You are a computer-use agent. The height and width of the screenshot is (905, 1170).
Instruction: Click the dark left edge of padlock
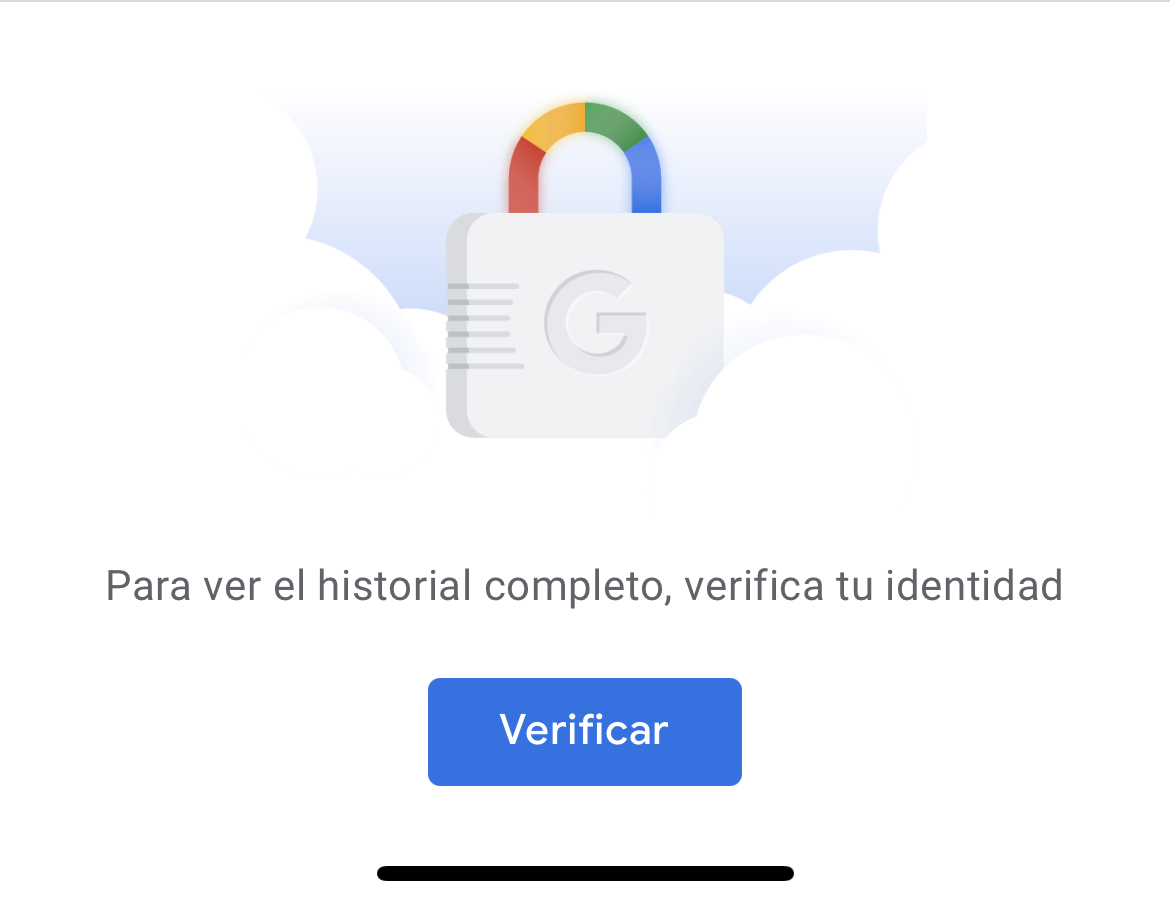(457, 325)
